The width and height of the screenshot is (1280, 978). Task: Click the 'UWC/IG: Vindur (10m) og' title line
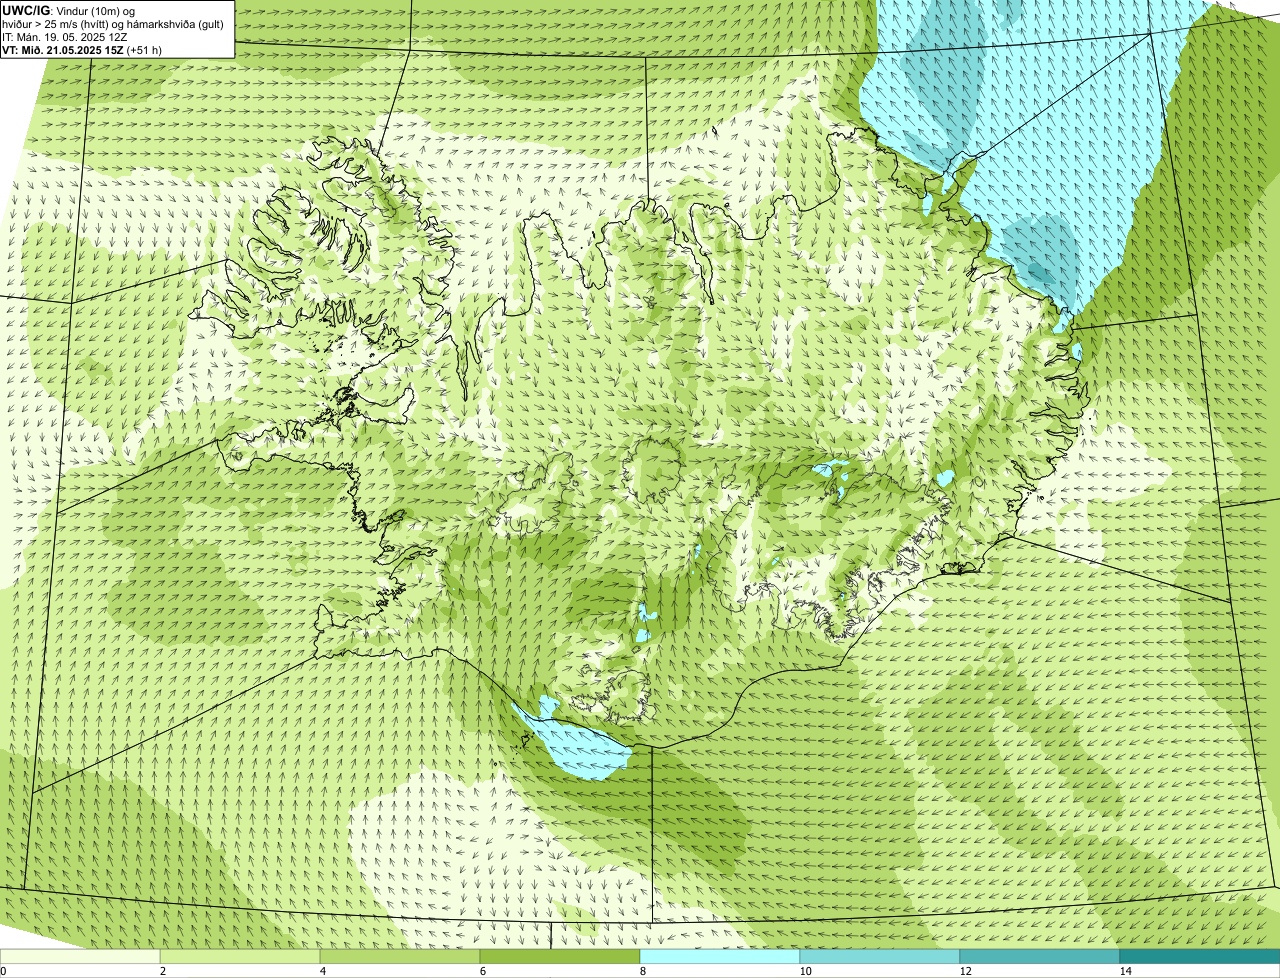pos(68,10)
